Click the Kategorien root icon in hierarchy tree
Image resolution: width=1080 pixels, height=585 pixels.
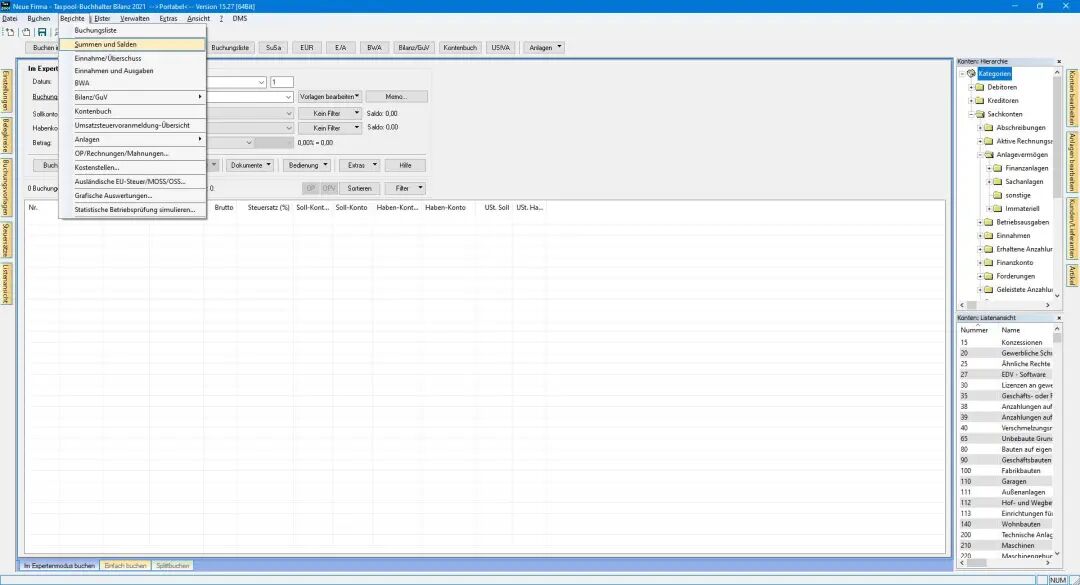[x=971, y=74]
